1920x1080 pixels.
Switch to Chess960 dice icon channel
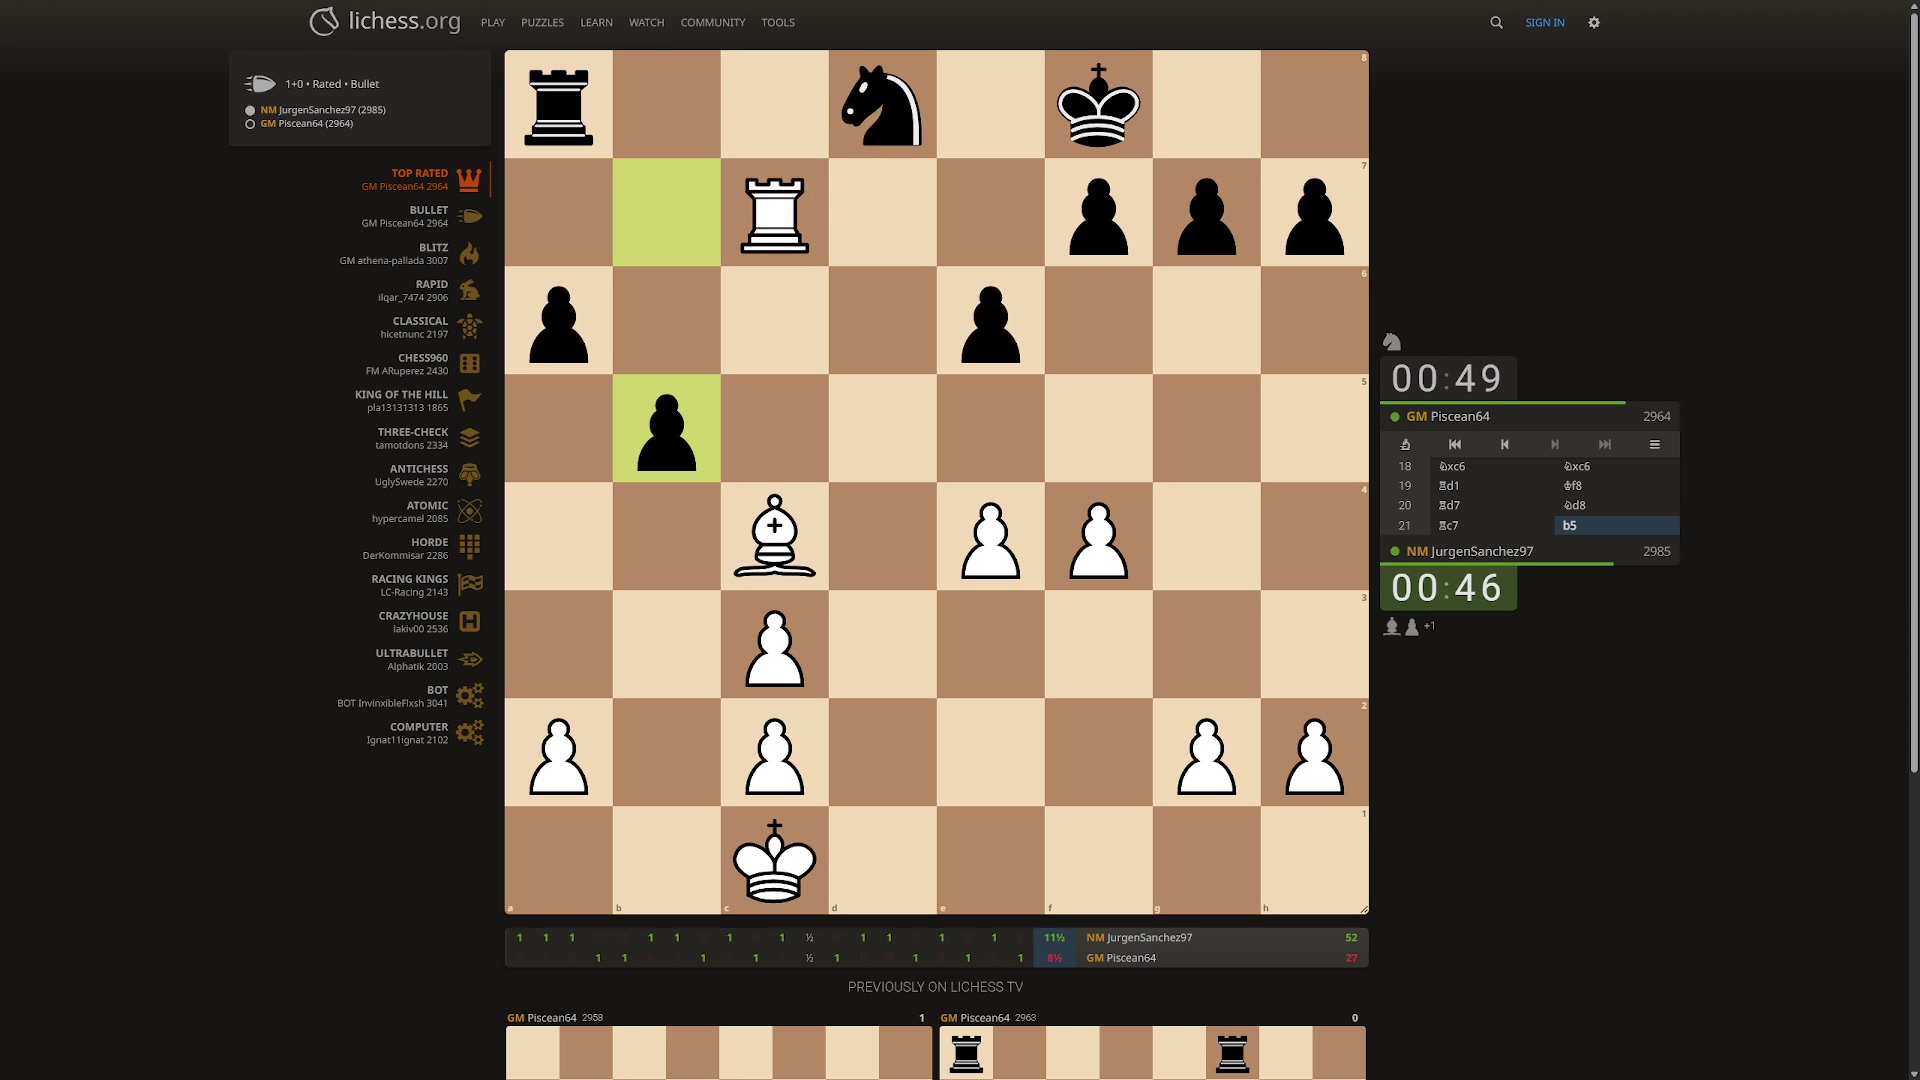[469, 364]
